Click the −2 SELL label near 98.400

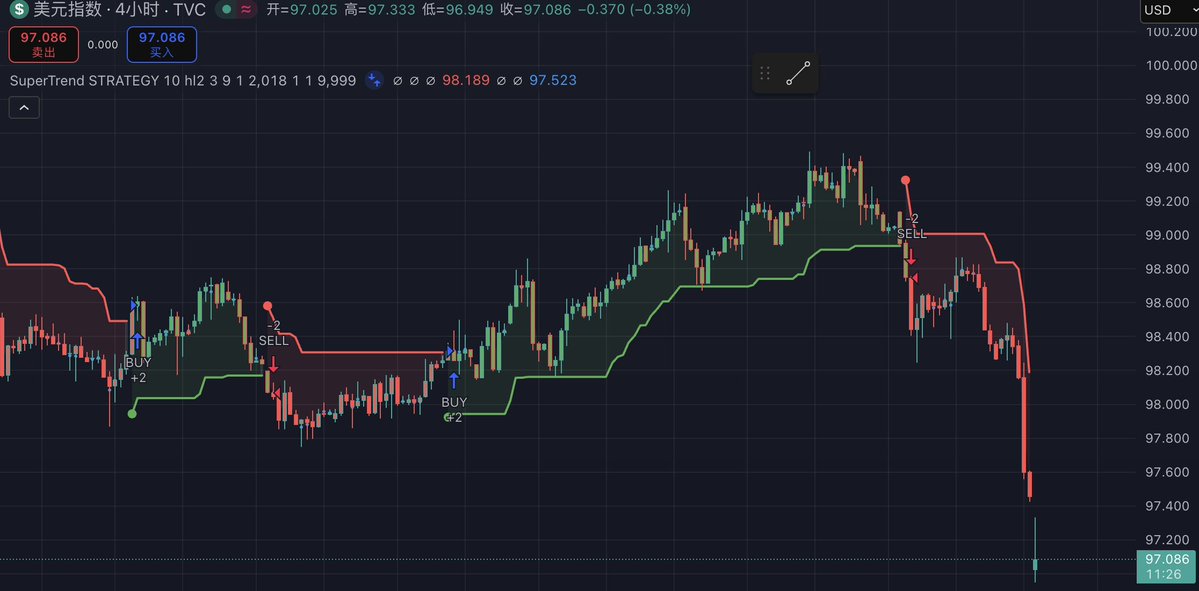click(x=274, y=333)
